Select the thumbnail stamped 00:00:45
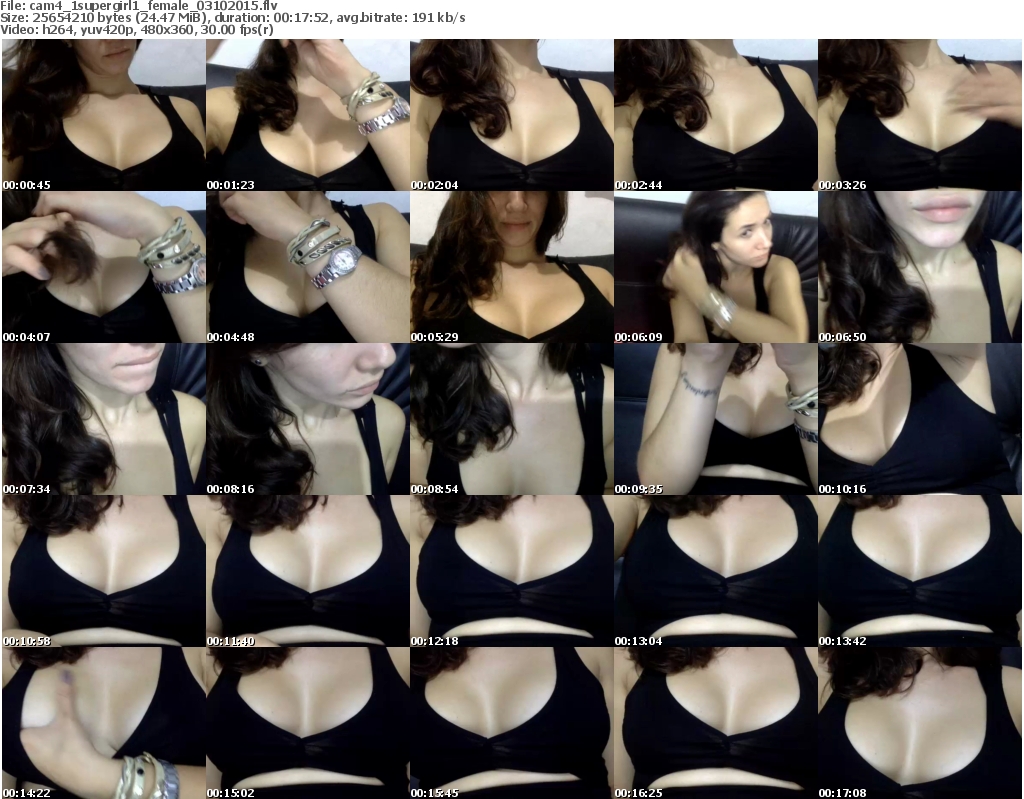The image size is (1024, 799). (104, 115)
